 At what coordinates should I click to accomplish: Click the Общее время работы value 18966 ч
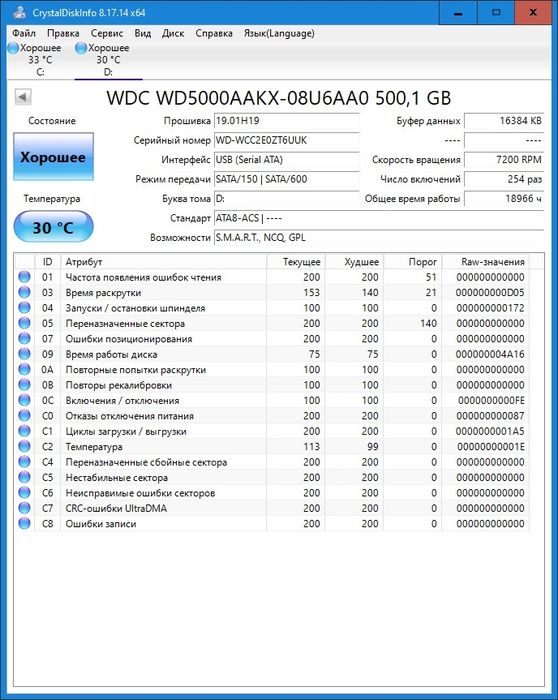click(504, 199)
